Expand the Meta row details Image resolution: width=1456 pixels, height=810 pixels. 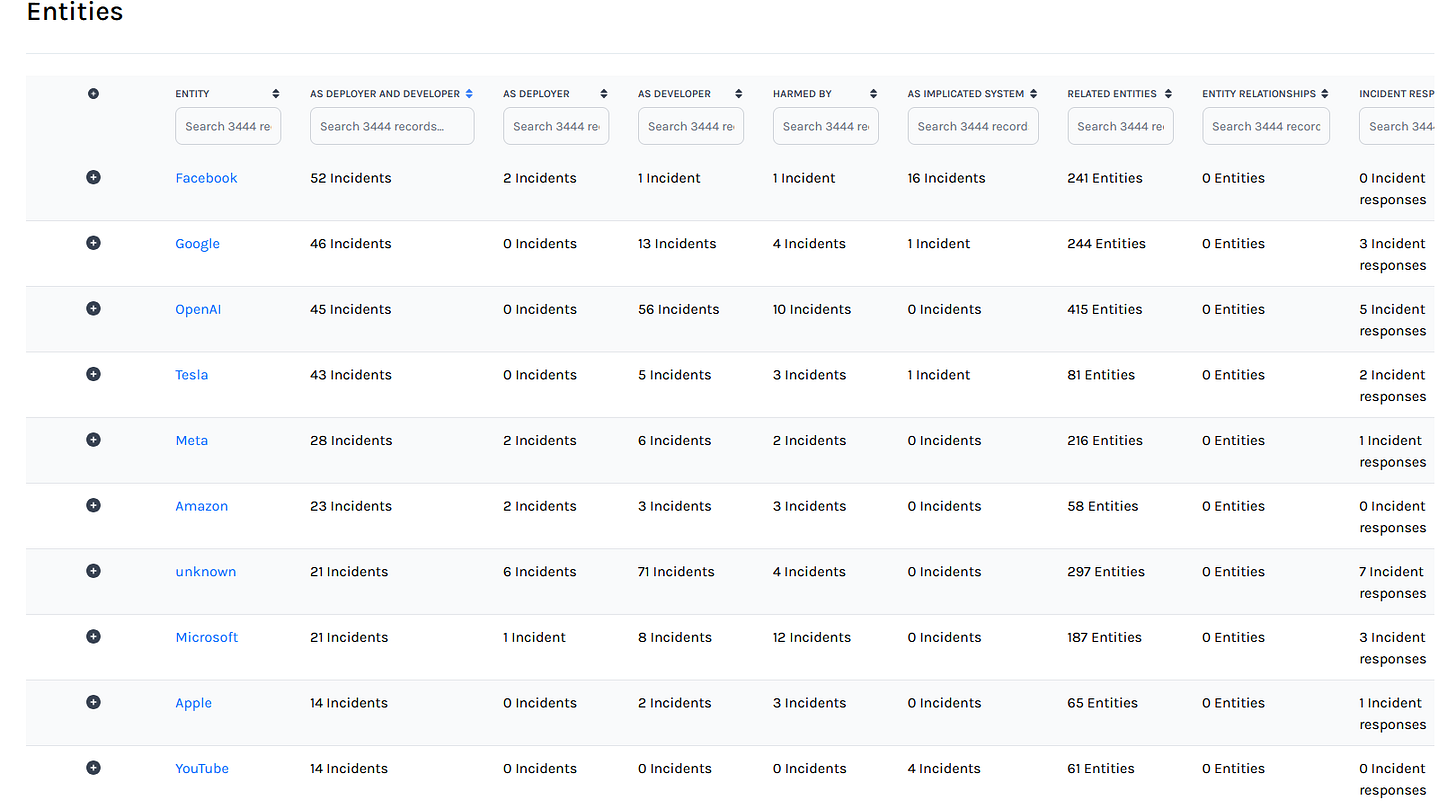pyautogui.click(x=93, y=440)
